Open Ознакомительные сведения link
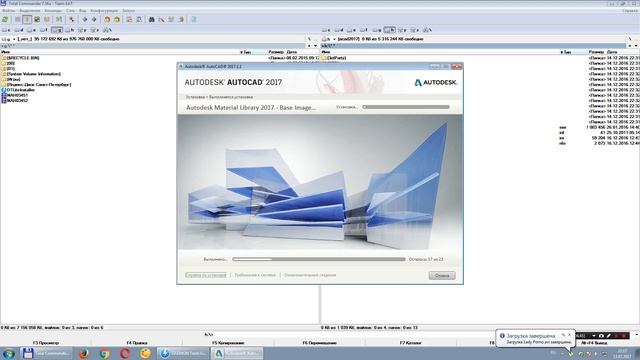This screenshot has height=360, width=640. click(310, 275)
